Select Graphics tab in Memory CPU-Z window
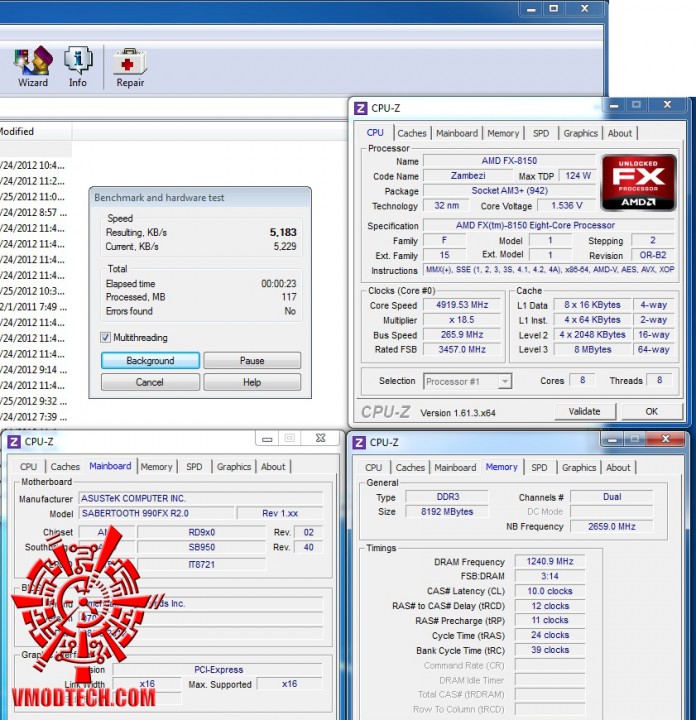Screen dimensions: 696x720 point(579,467)
